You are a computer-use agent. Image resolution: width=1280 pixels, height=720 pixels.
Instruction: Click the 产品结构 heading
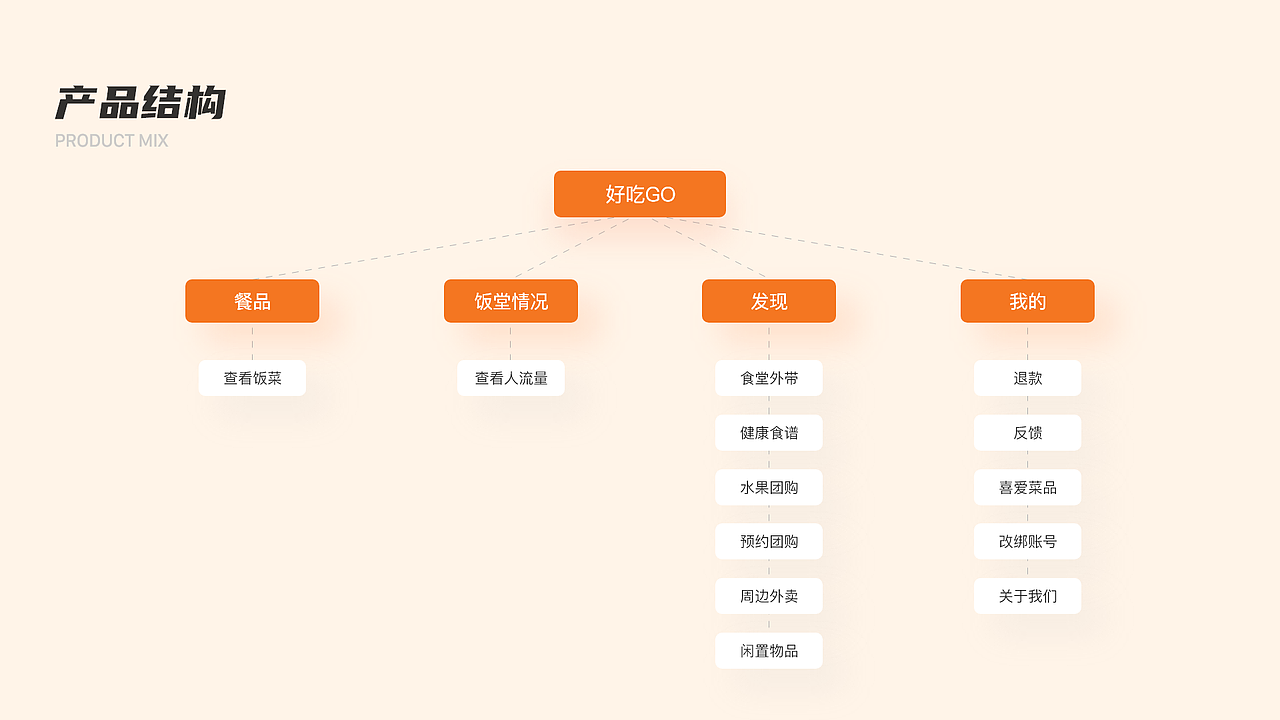point(140,103)
